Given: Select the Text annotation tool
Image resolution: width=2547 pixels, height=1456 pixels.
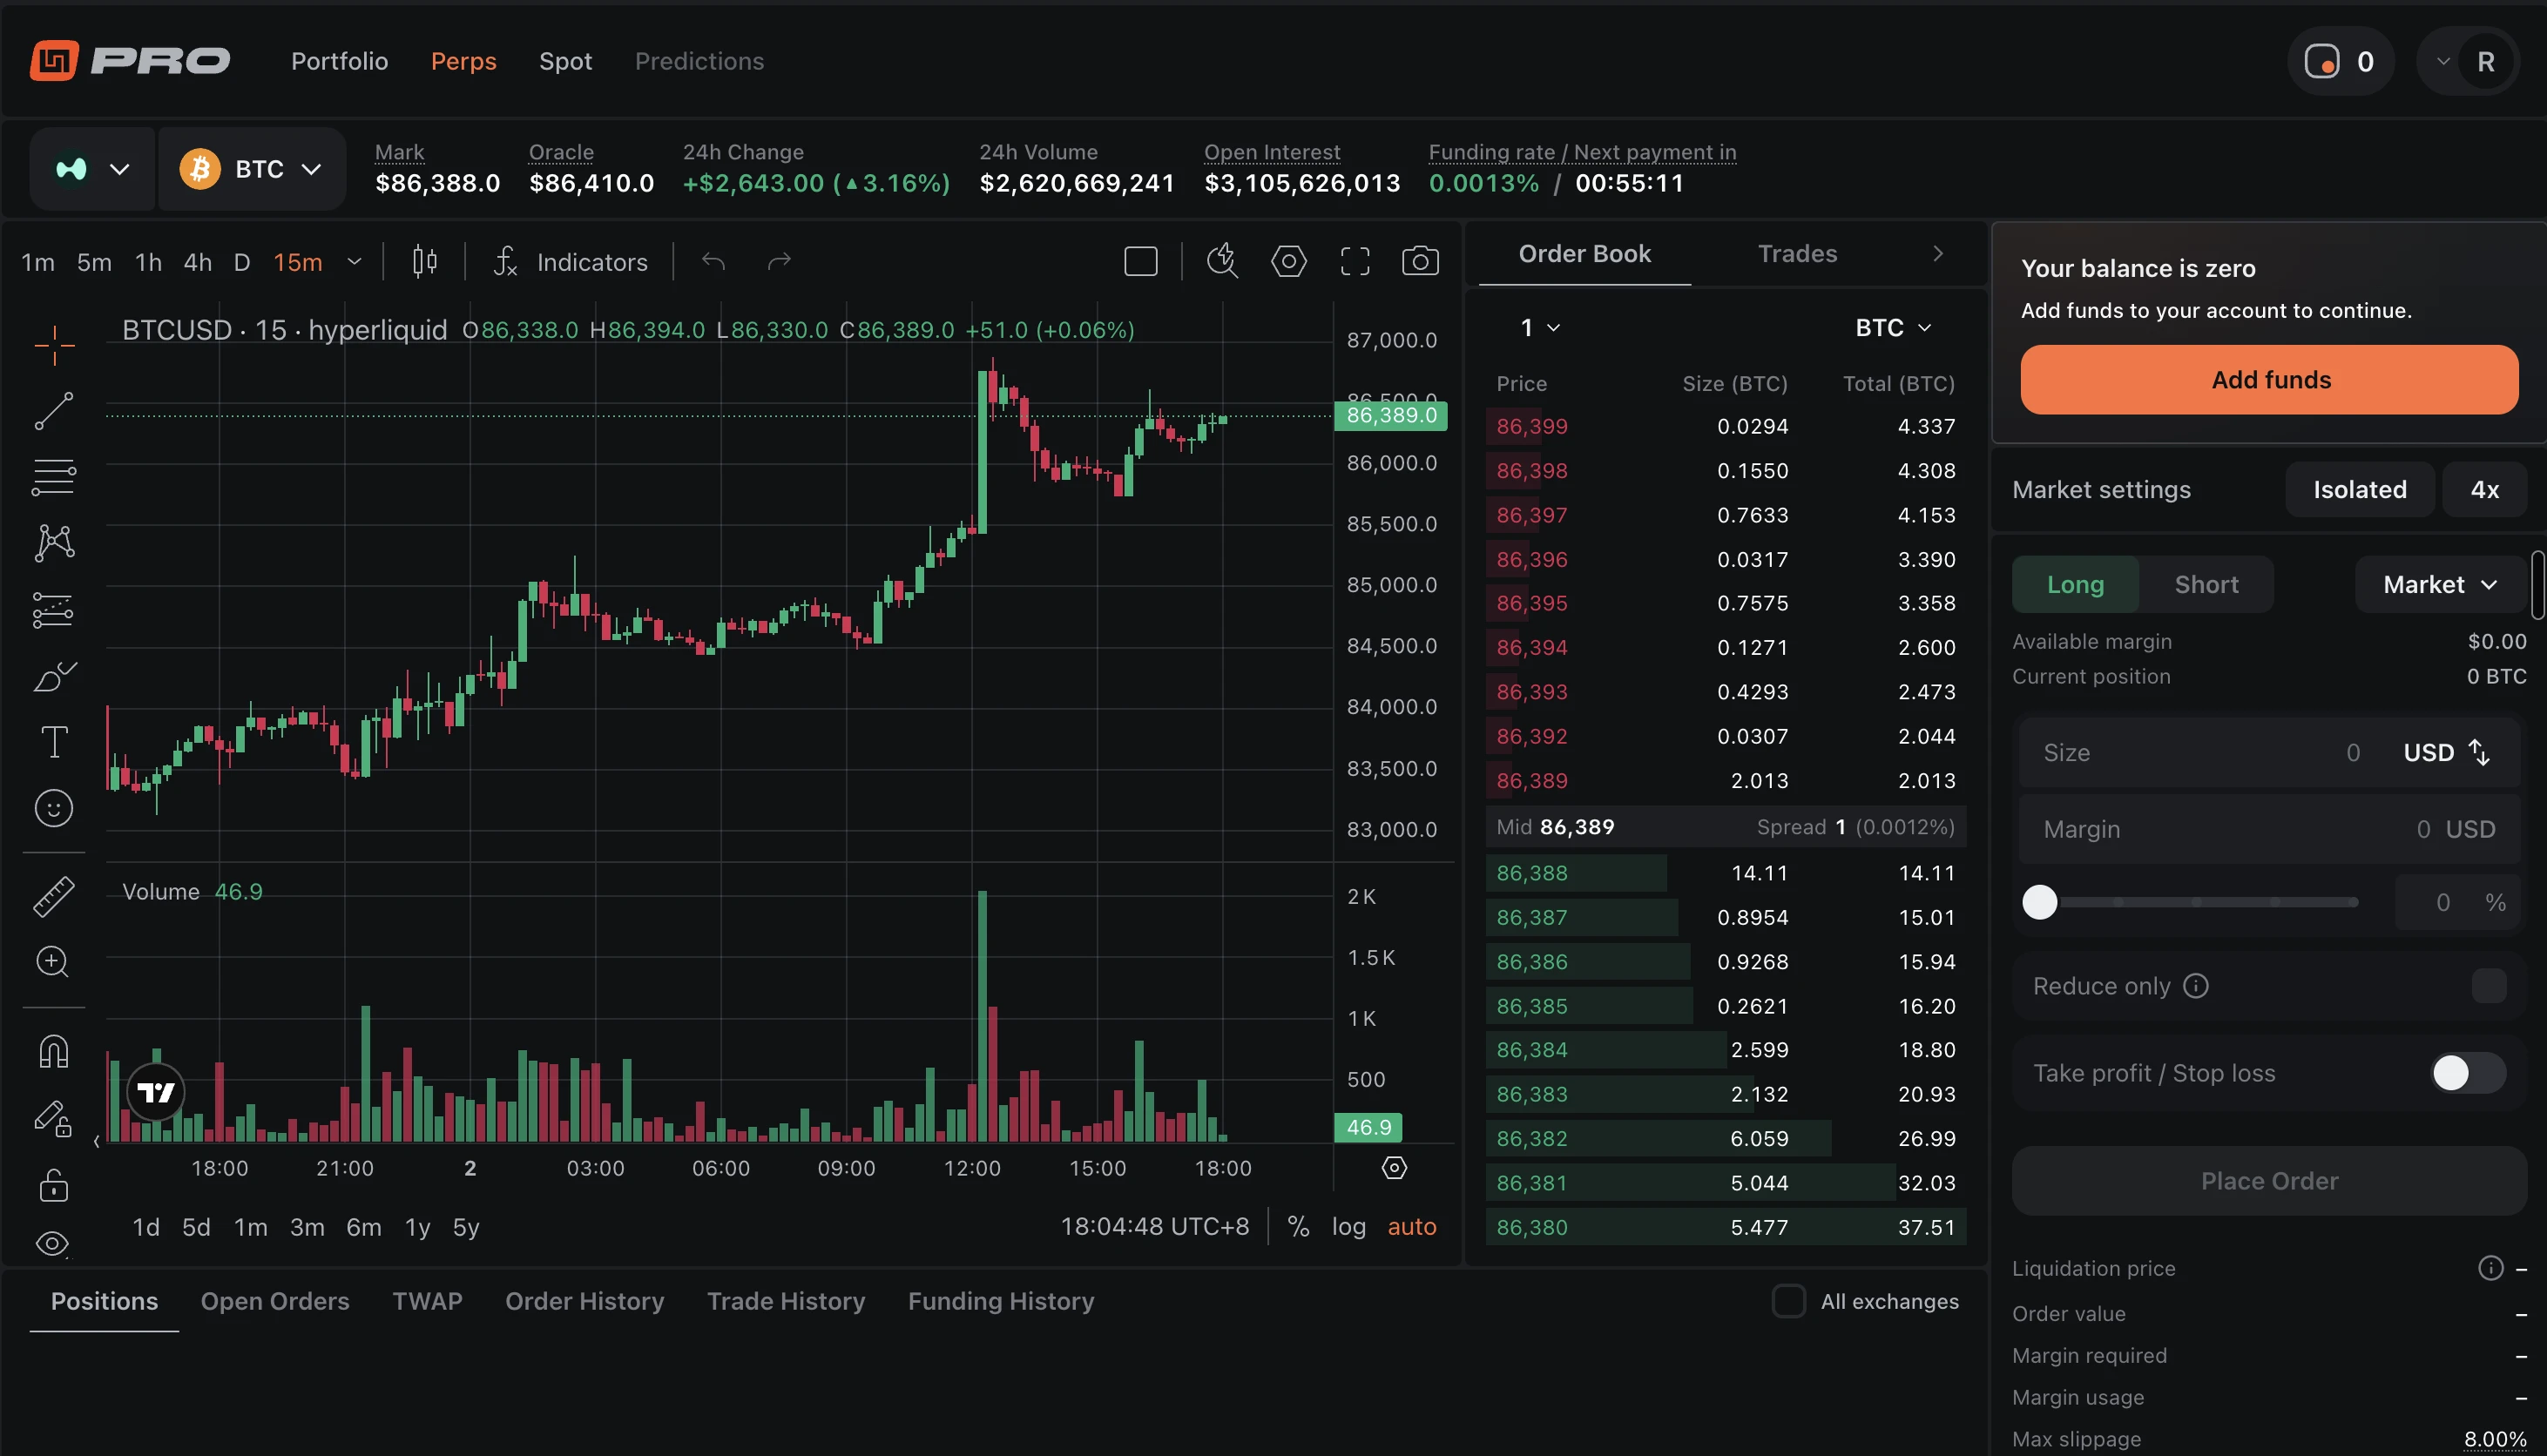Looking at the screenshot, I should pyautogui.click(x=54, y=742).
